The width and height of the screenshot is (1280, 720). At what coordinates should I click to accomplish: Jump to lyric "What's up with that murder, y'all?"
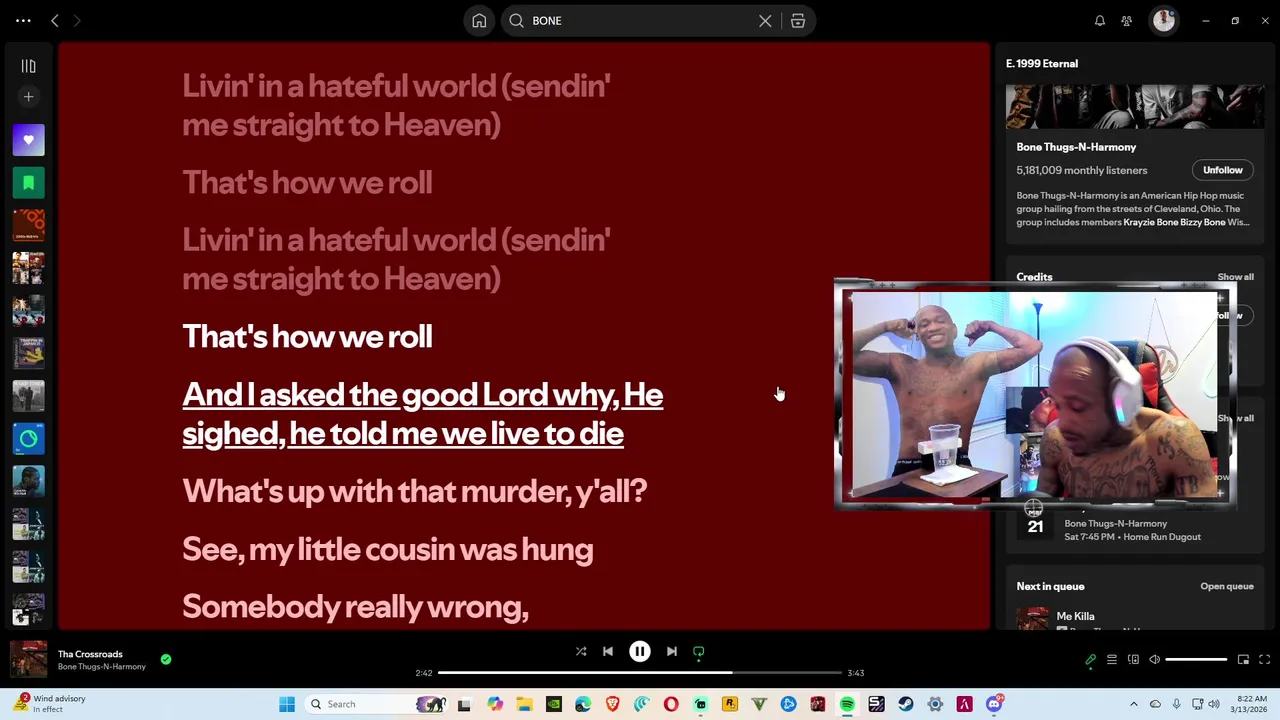(x=415, y=491)
